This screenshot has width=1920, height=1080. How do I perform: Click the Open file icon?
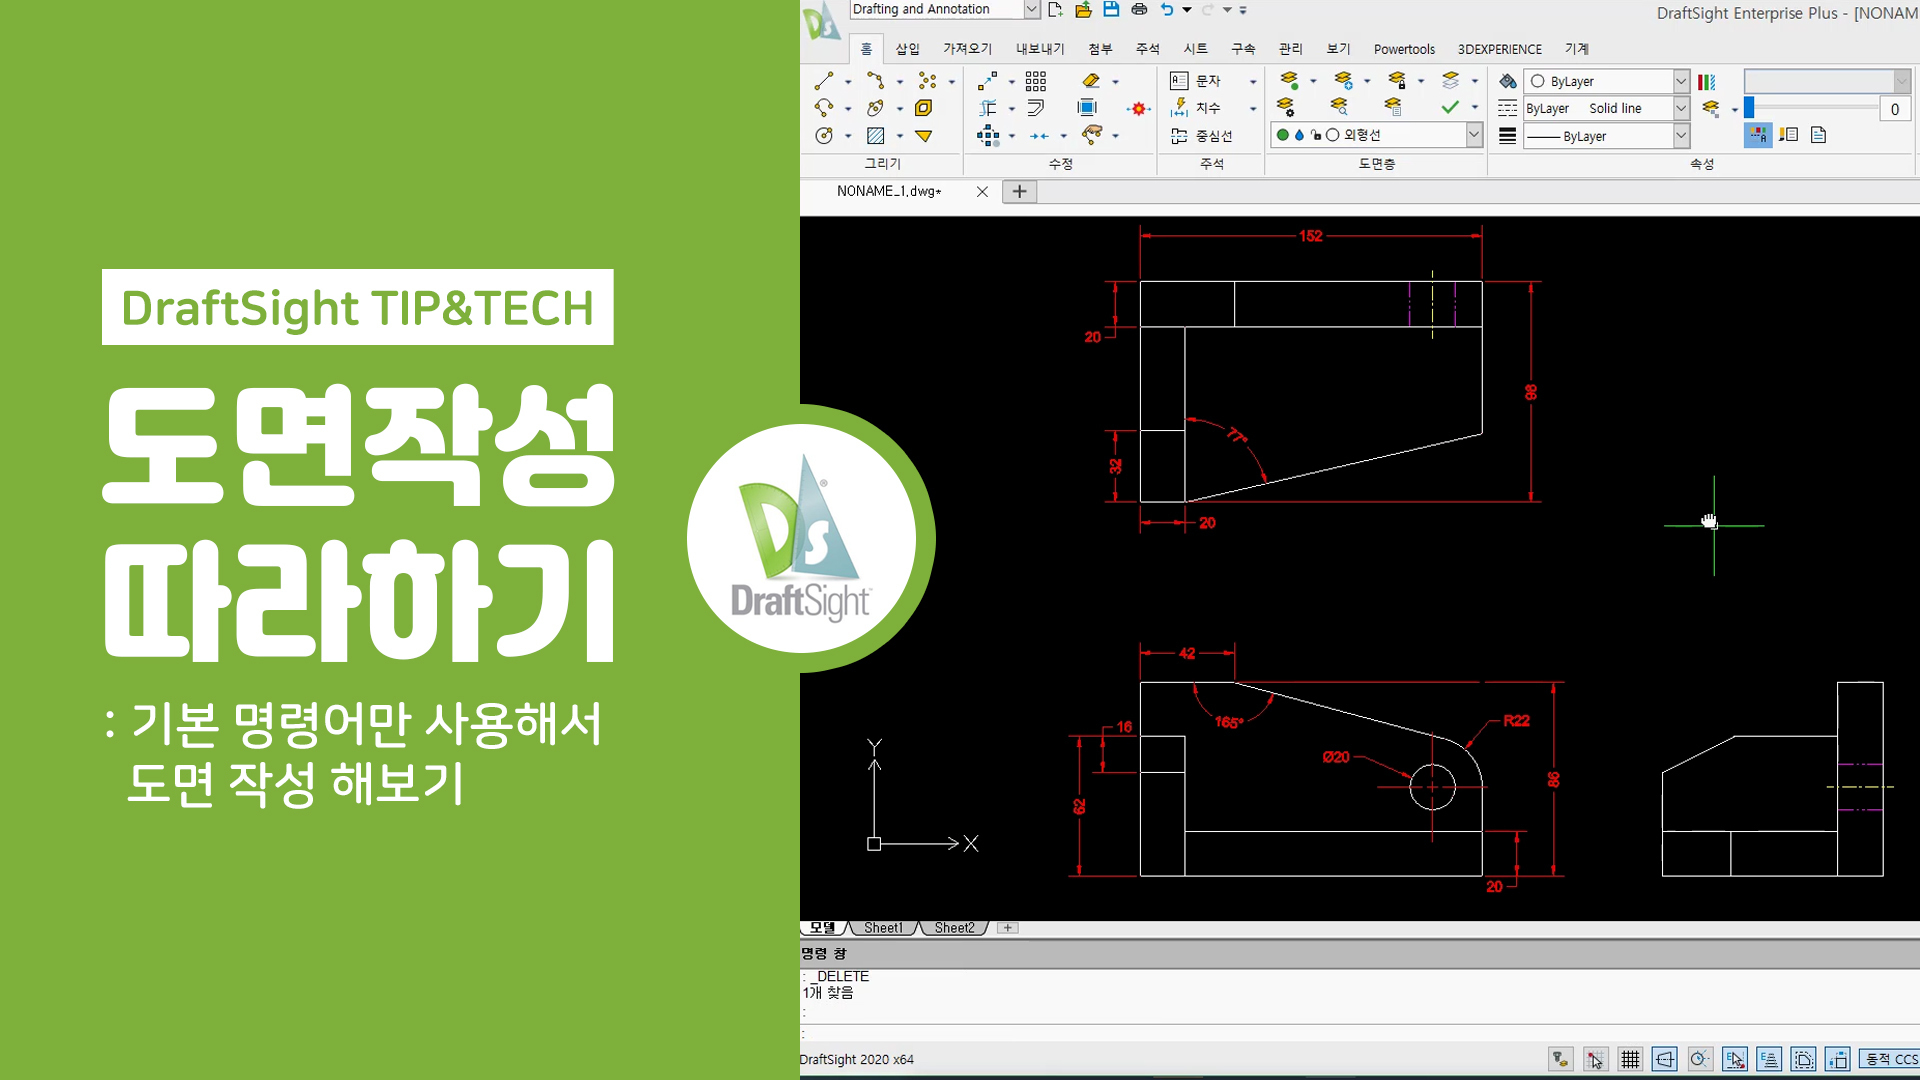tap(1083, 10)
